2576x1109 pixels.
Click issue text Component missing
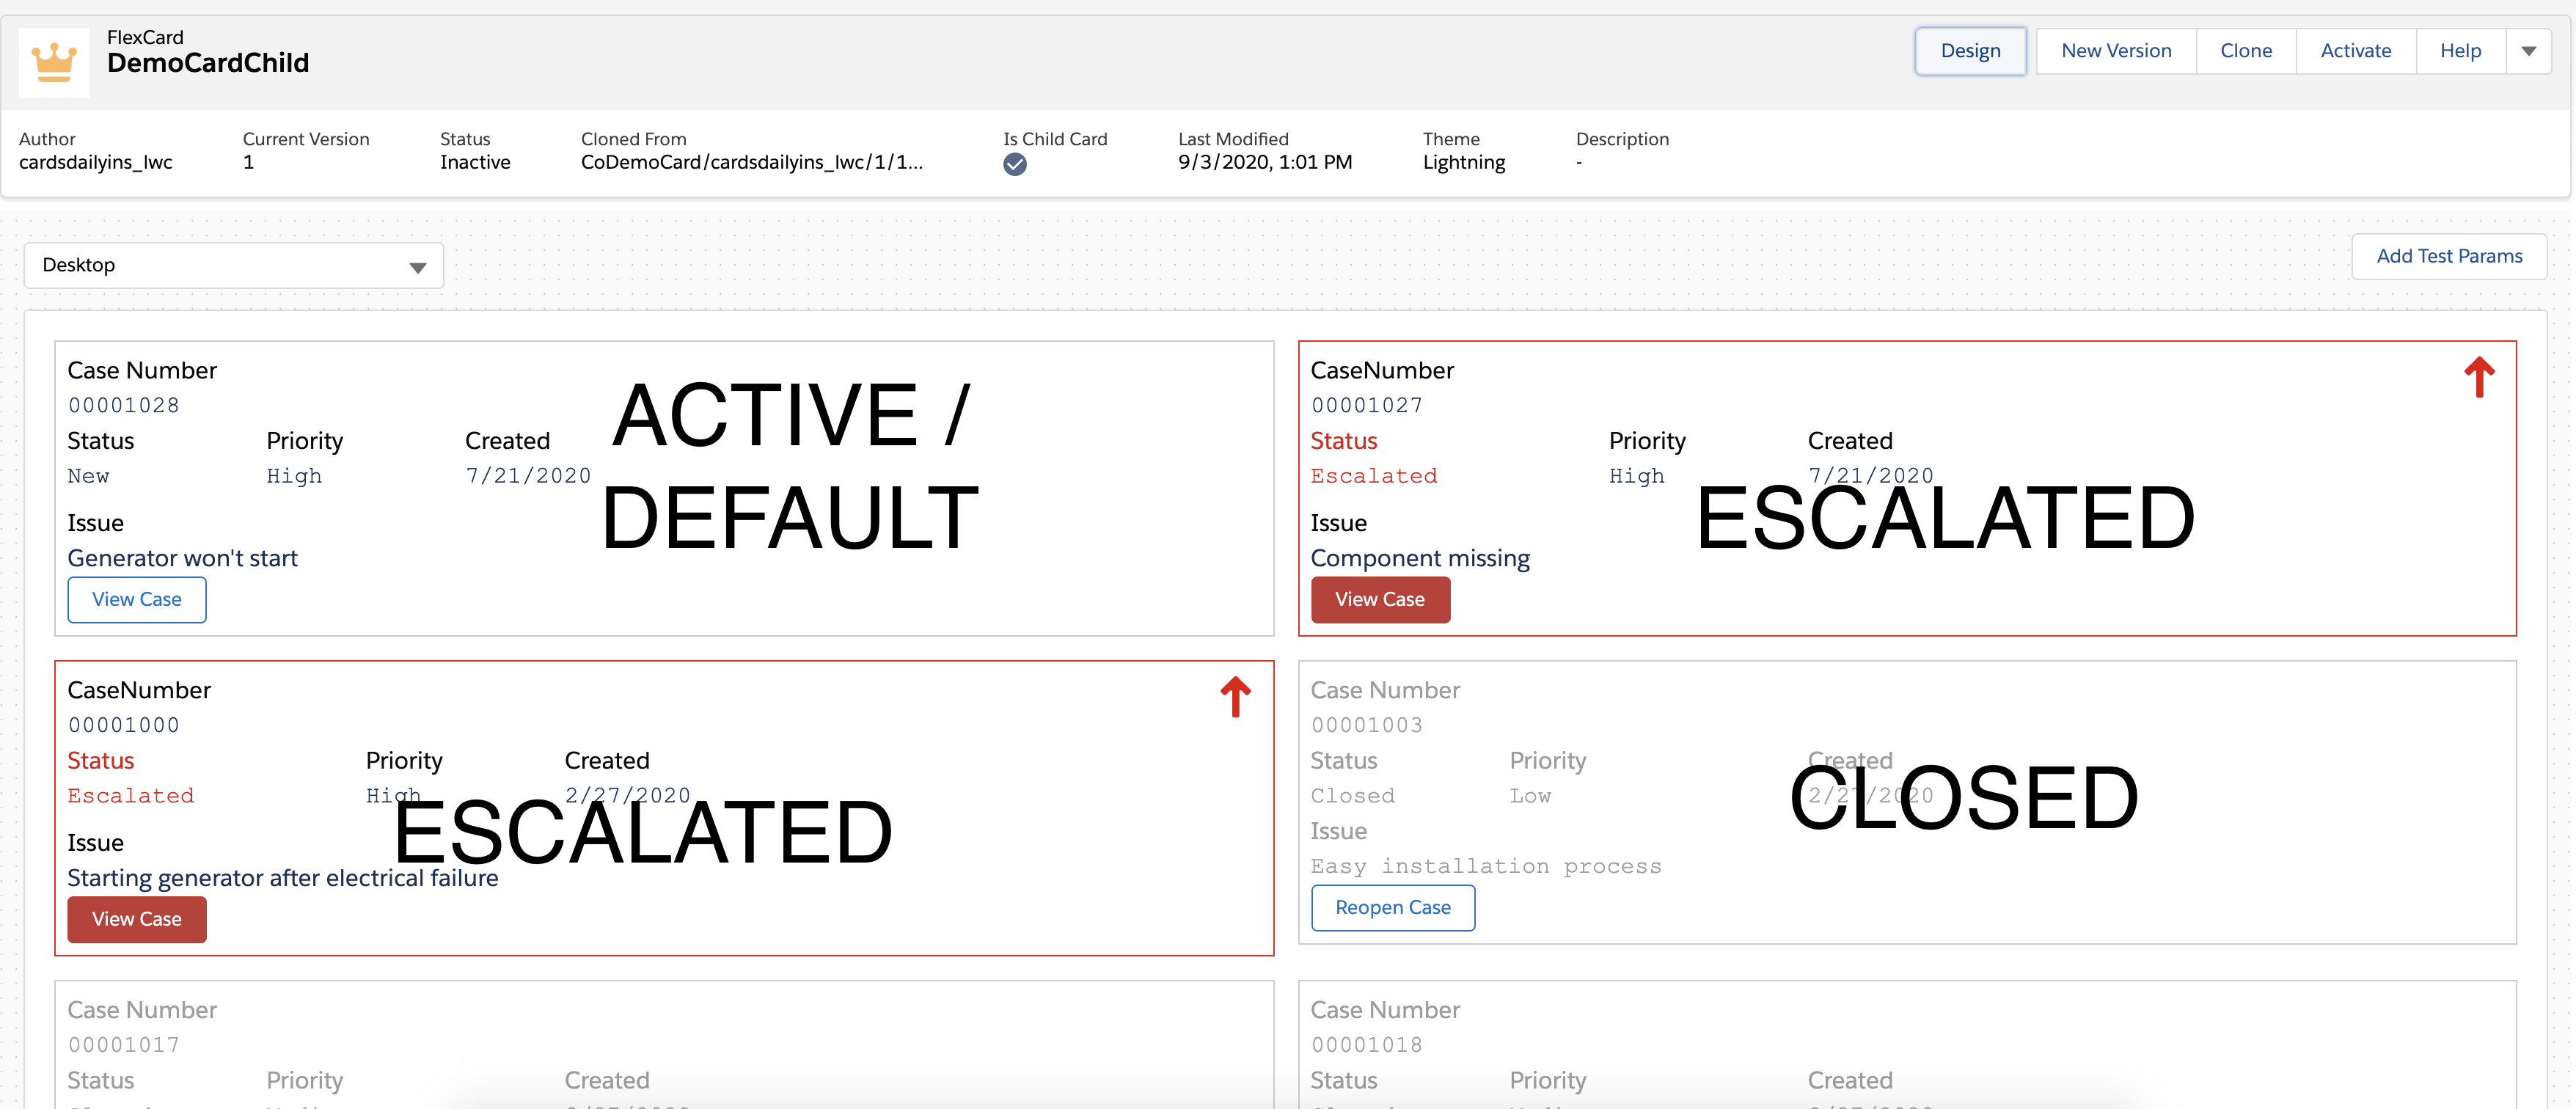pos(1420,559)
